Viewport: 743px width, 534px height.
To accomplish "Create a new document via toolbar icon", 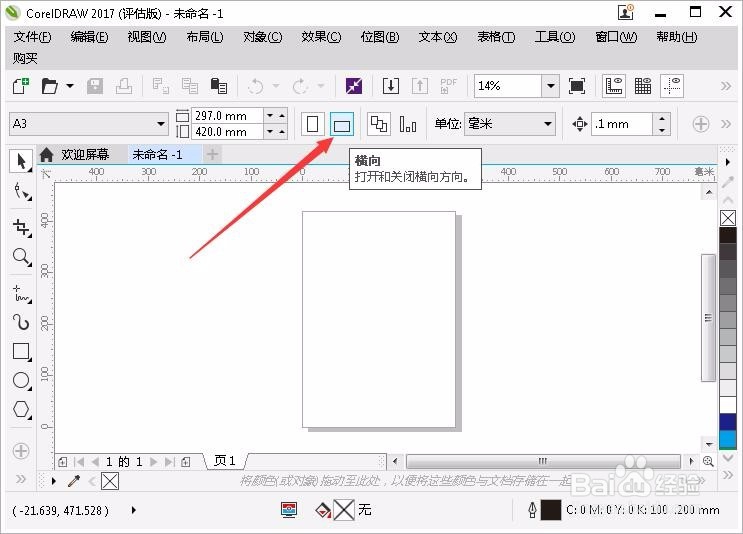I will (x=21, y=86).
